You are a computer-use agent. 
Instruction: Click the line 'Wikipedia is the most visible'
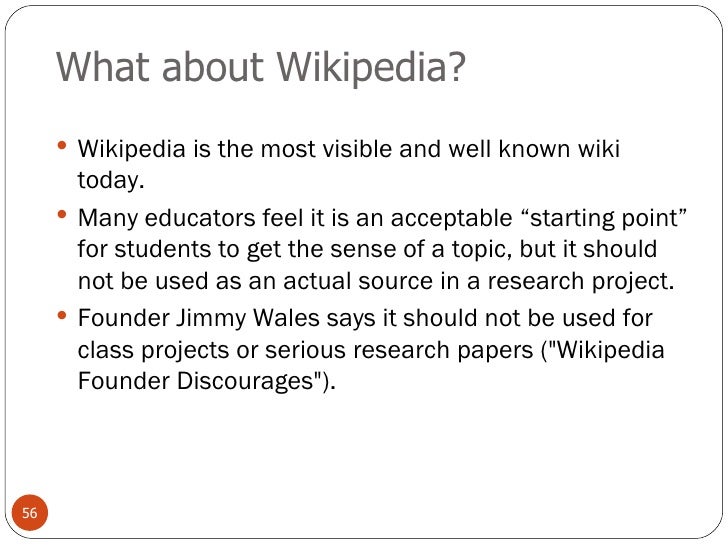(x=349, y=149)
